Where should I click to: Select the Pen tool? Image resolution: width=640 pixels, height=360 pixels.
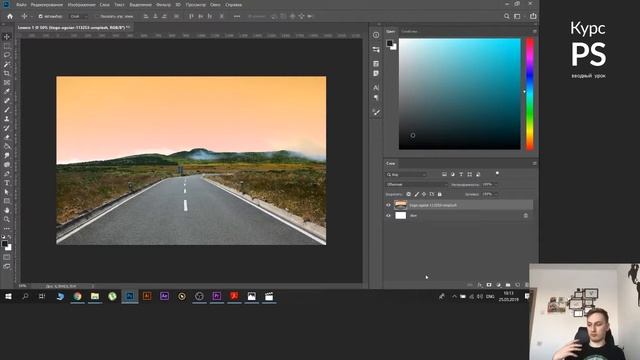7,173
